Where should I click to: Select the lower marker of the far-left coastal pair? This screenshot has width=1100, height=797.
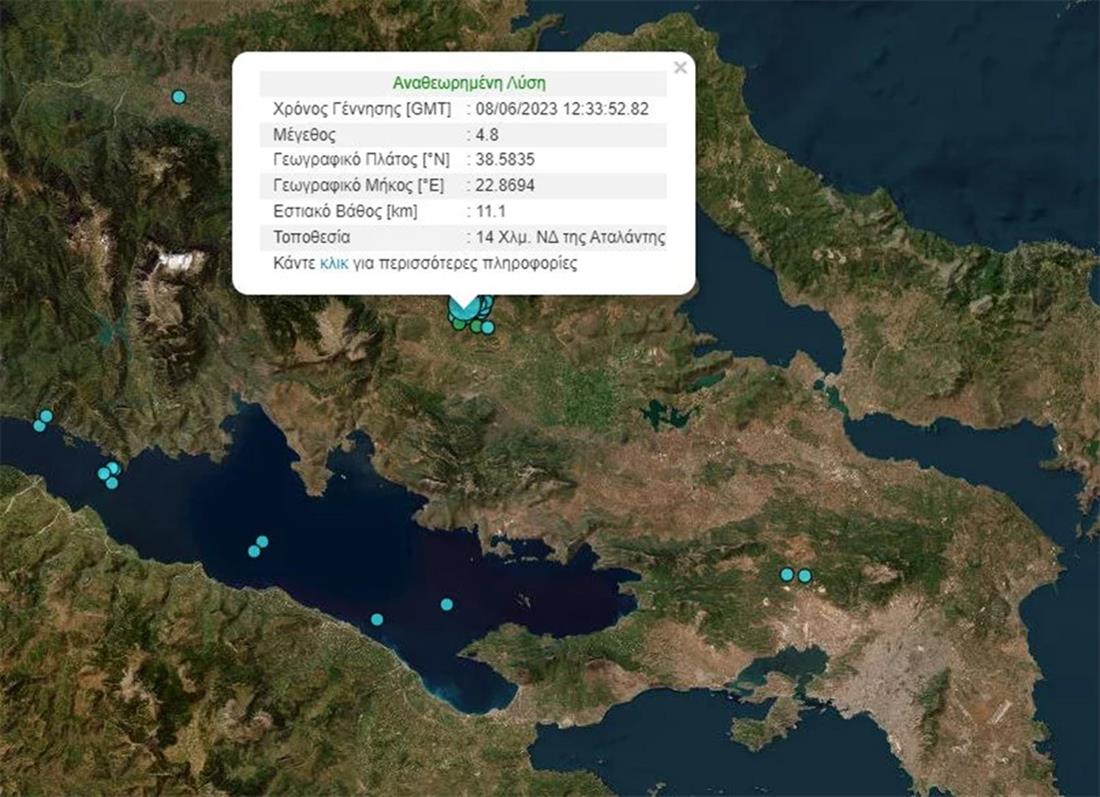click(39, 426)
